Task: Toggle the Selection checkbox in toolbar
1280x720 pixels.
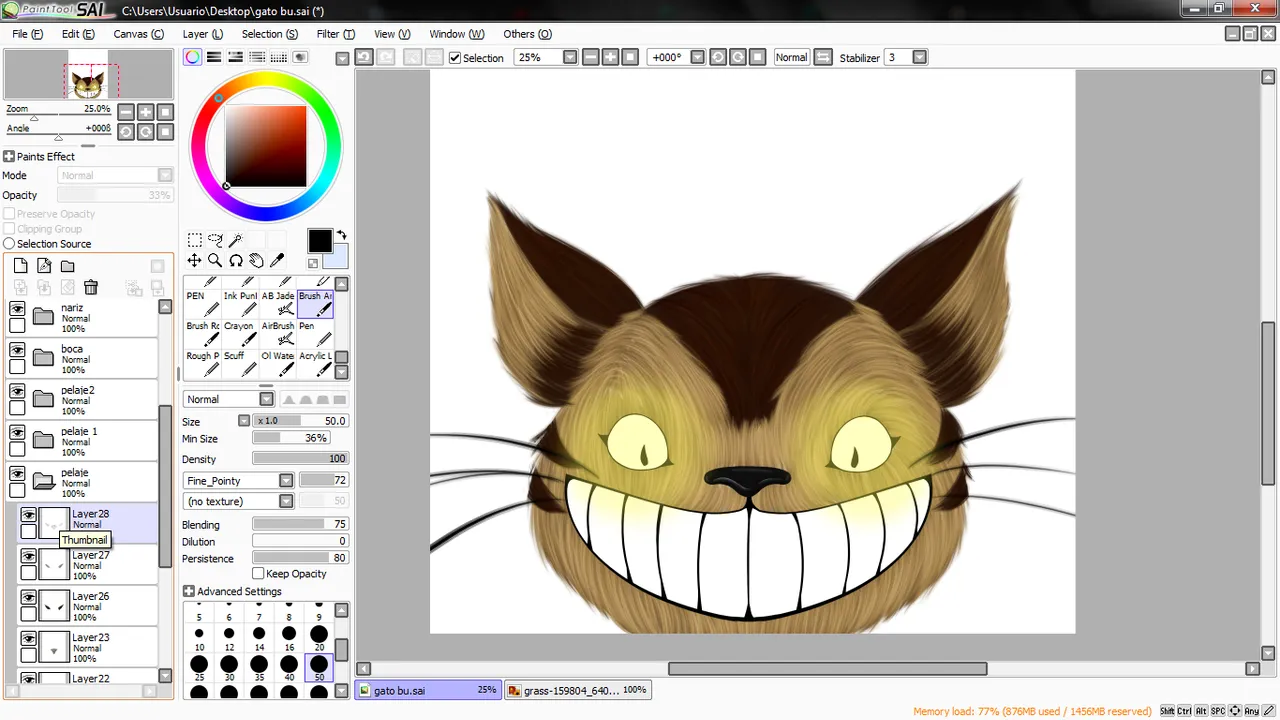Action: [455, 58]
